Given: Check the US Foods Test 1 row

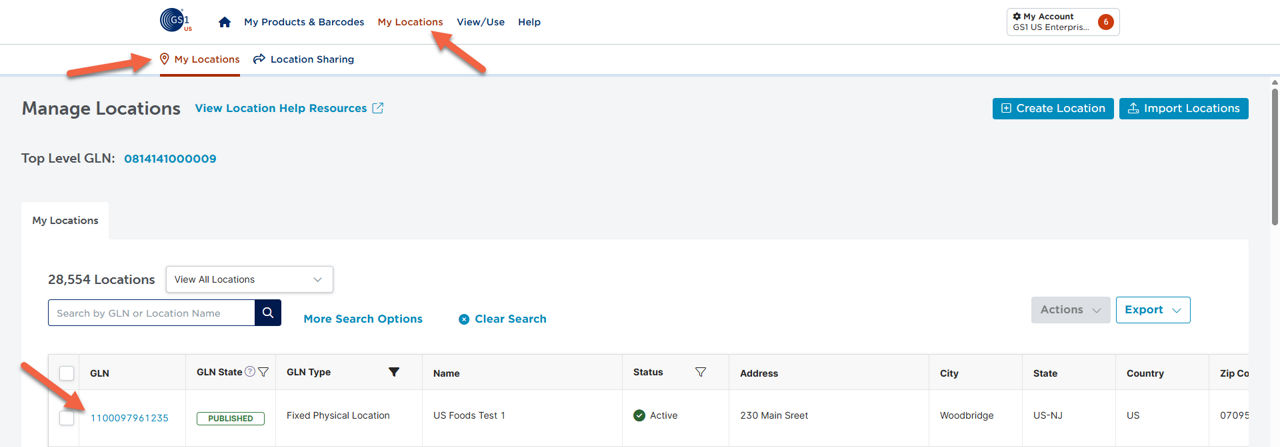Looking at the screenshot, I should click(x=67, y=418).
